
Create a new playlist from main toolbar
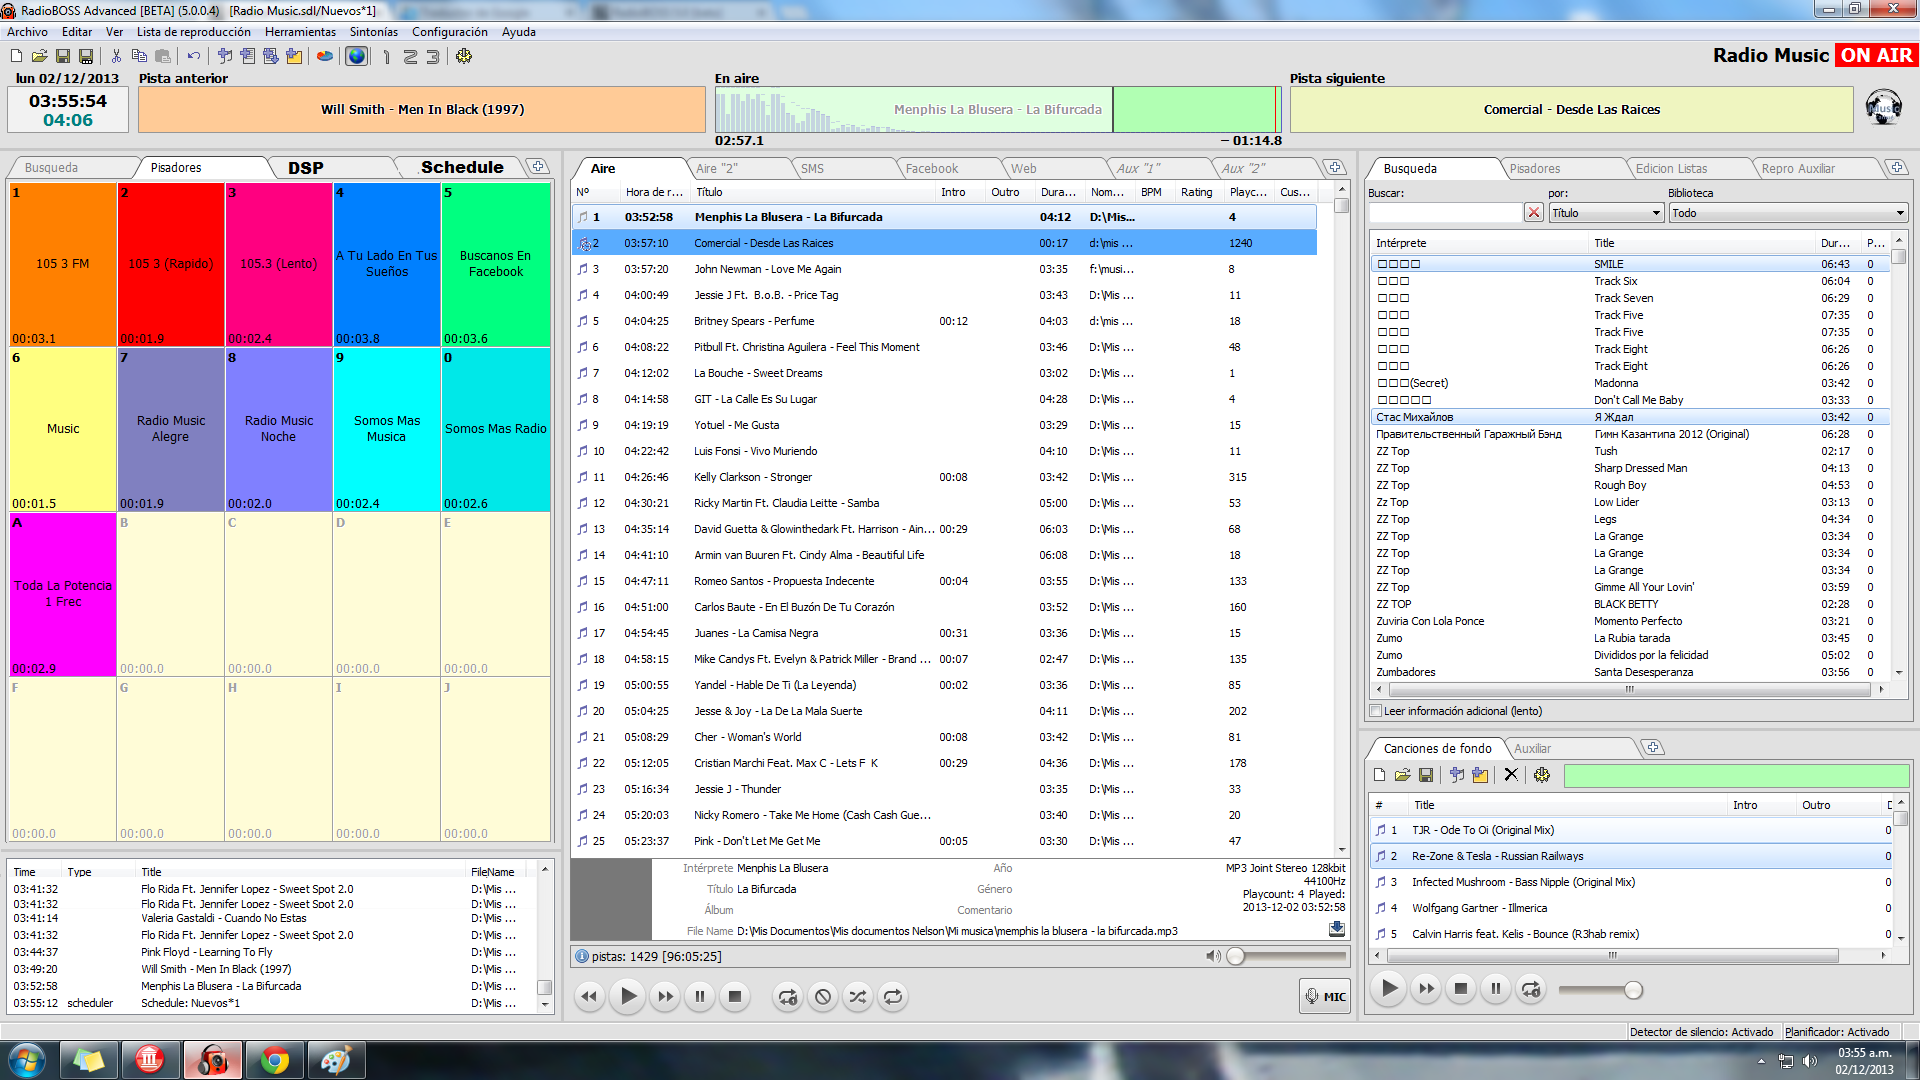[x=17, y=56]
